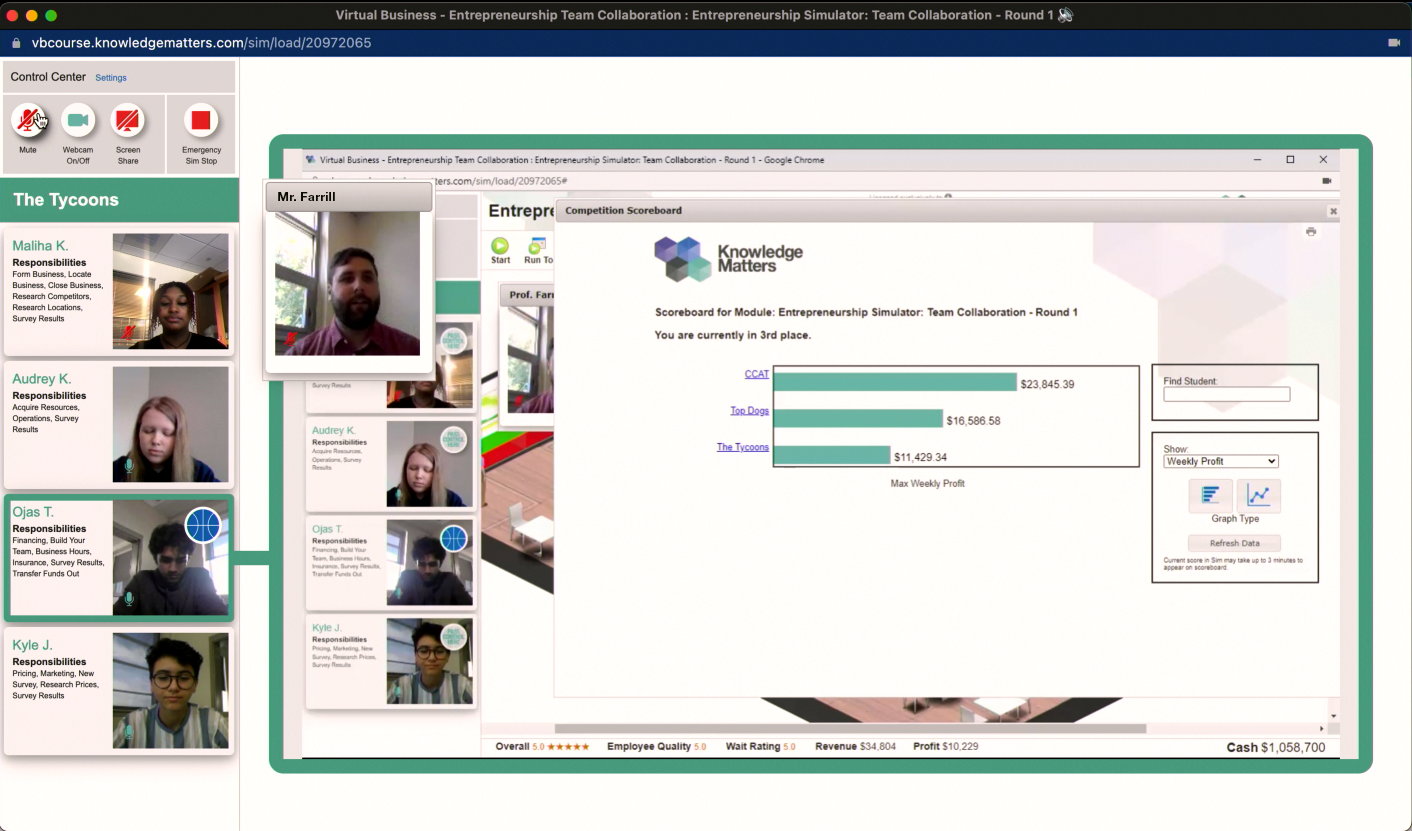Image resolution: width=1412 pixels, height=831 pixels.
Task: Click the basketball badge on Ojas T.
Action: pyautogui.click(x=203, y=525)
